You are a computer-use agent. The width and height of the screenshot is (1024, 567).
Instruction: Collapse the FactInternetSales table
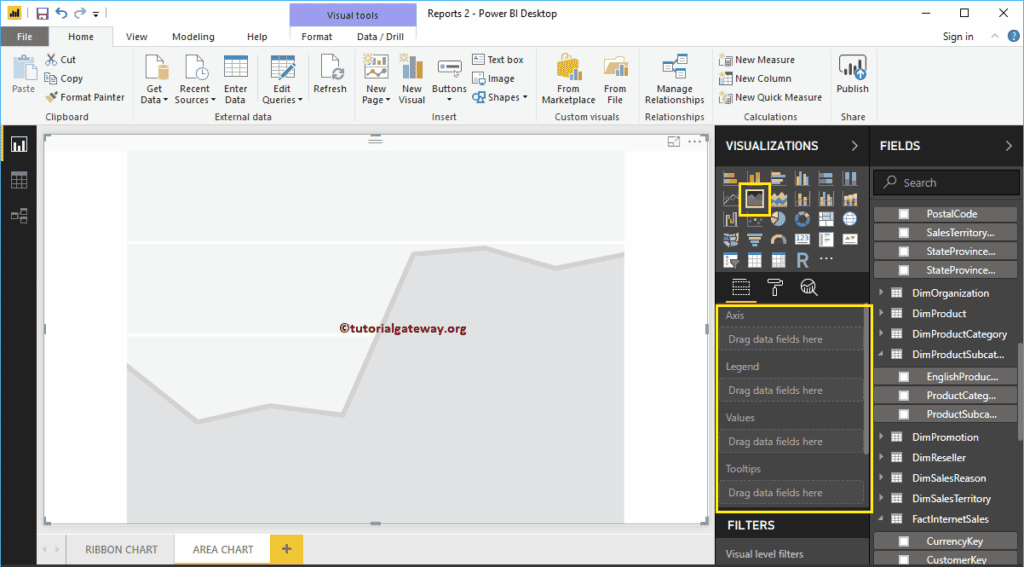click(x=881, y=519)
